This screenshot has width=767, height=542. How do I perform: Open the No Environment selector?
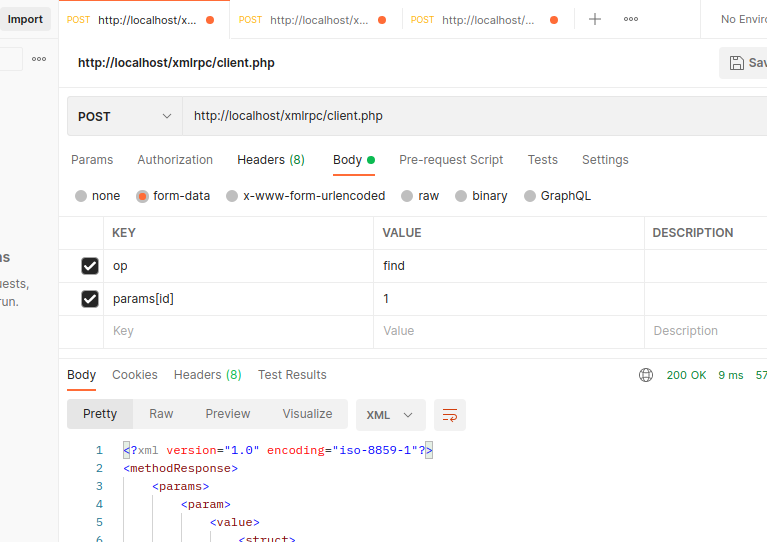pyautogui.click(x=744, y=20)
